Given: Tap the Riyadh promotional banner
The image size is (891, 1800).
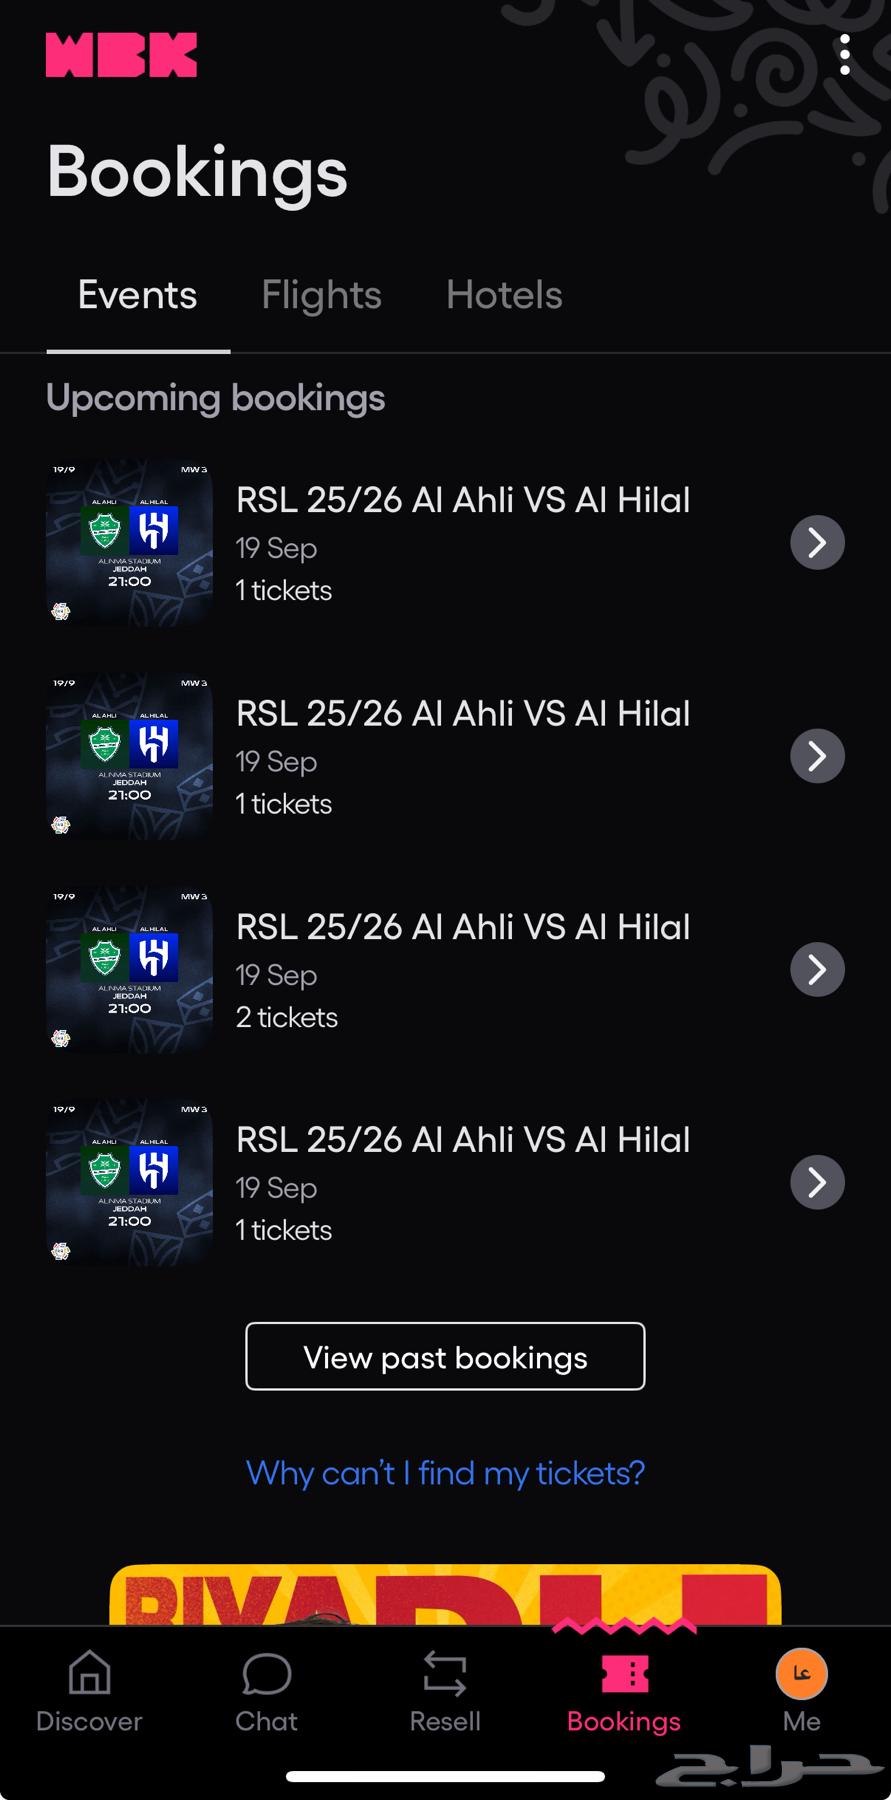Looking at the screenshot, I should pos(445,1595).
